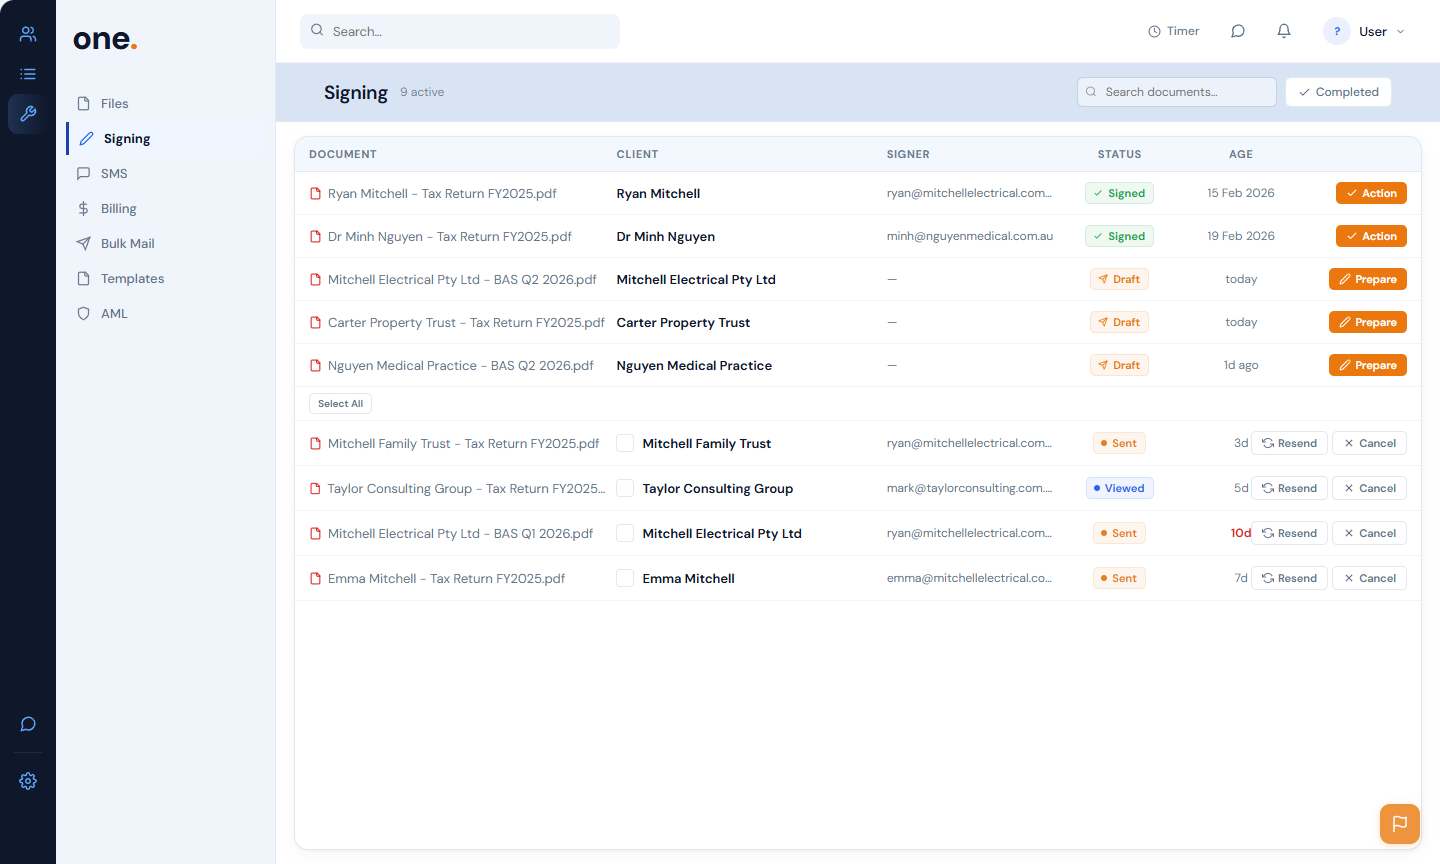Open notifications bell icon
This screenshot has height=864, width=1440.
tap(1284, 31)
